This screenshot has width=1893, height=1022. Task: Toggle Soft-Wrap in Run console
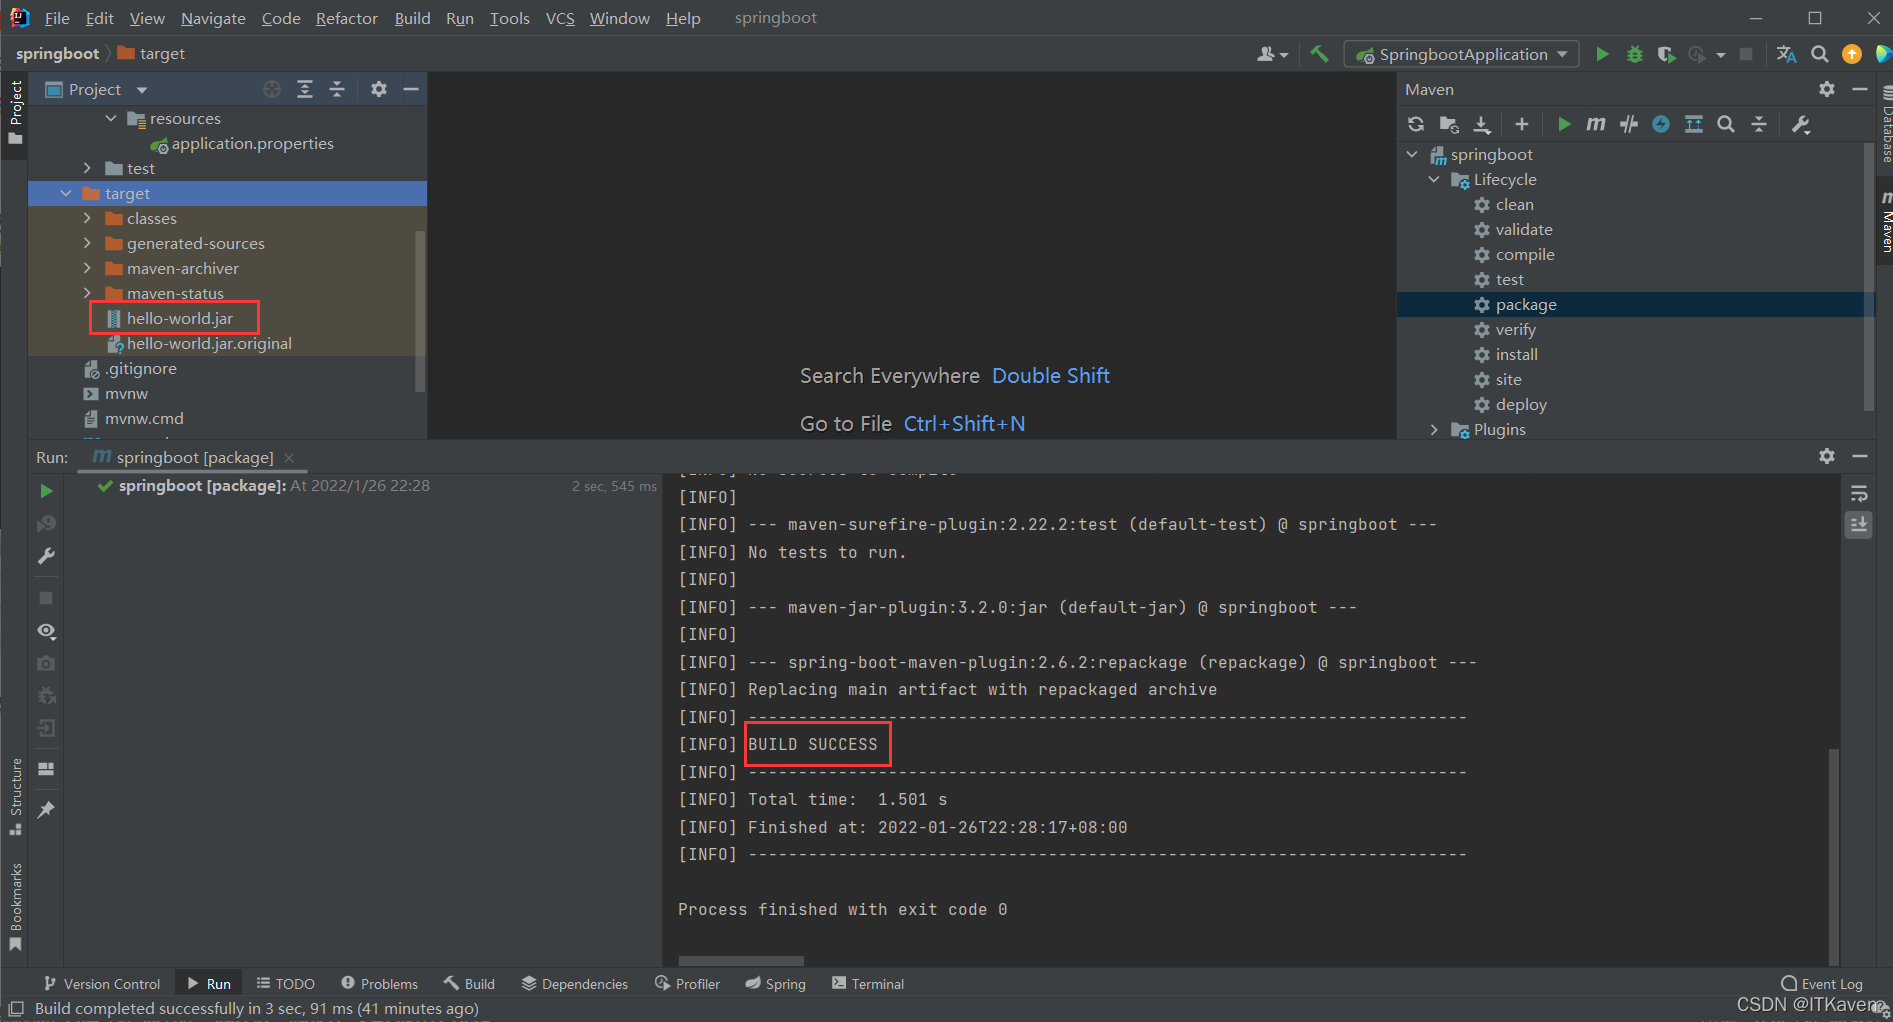1859,494
